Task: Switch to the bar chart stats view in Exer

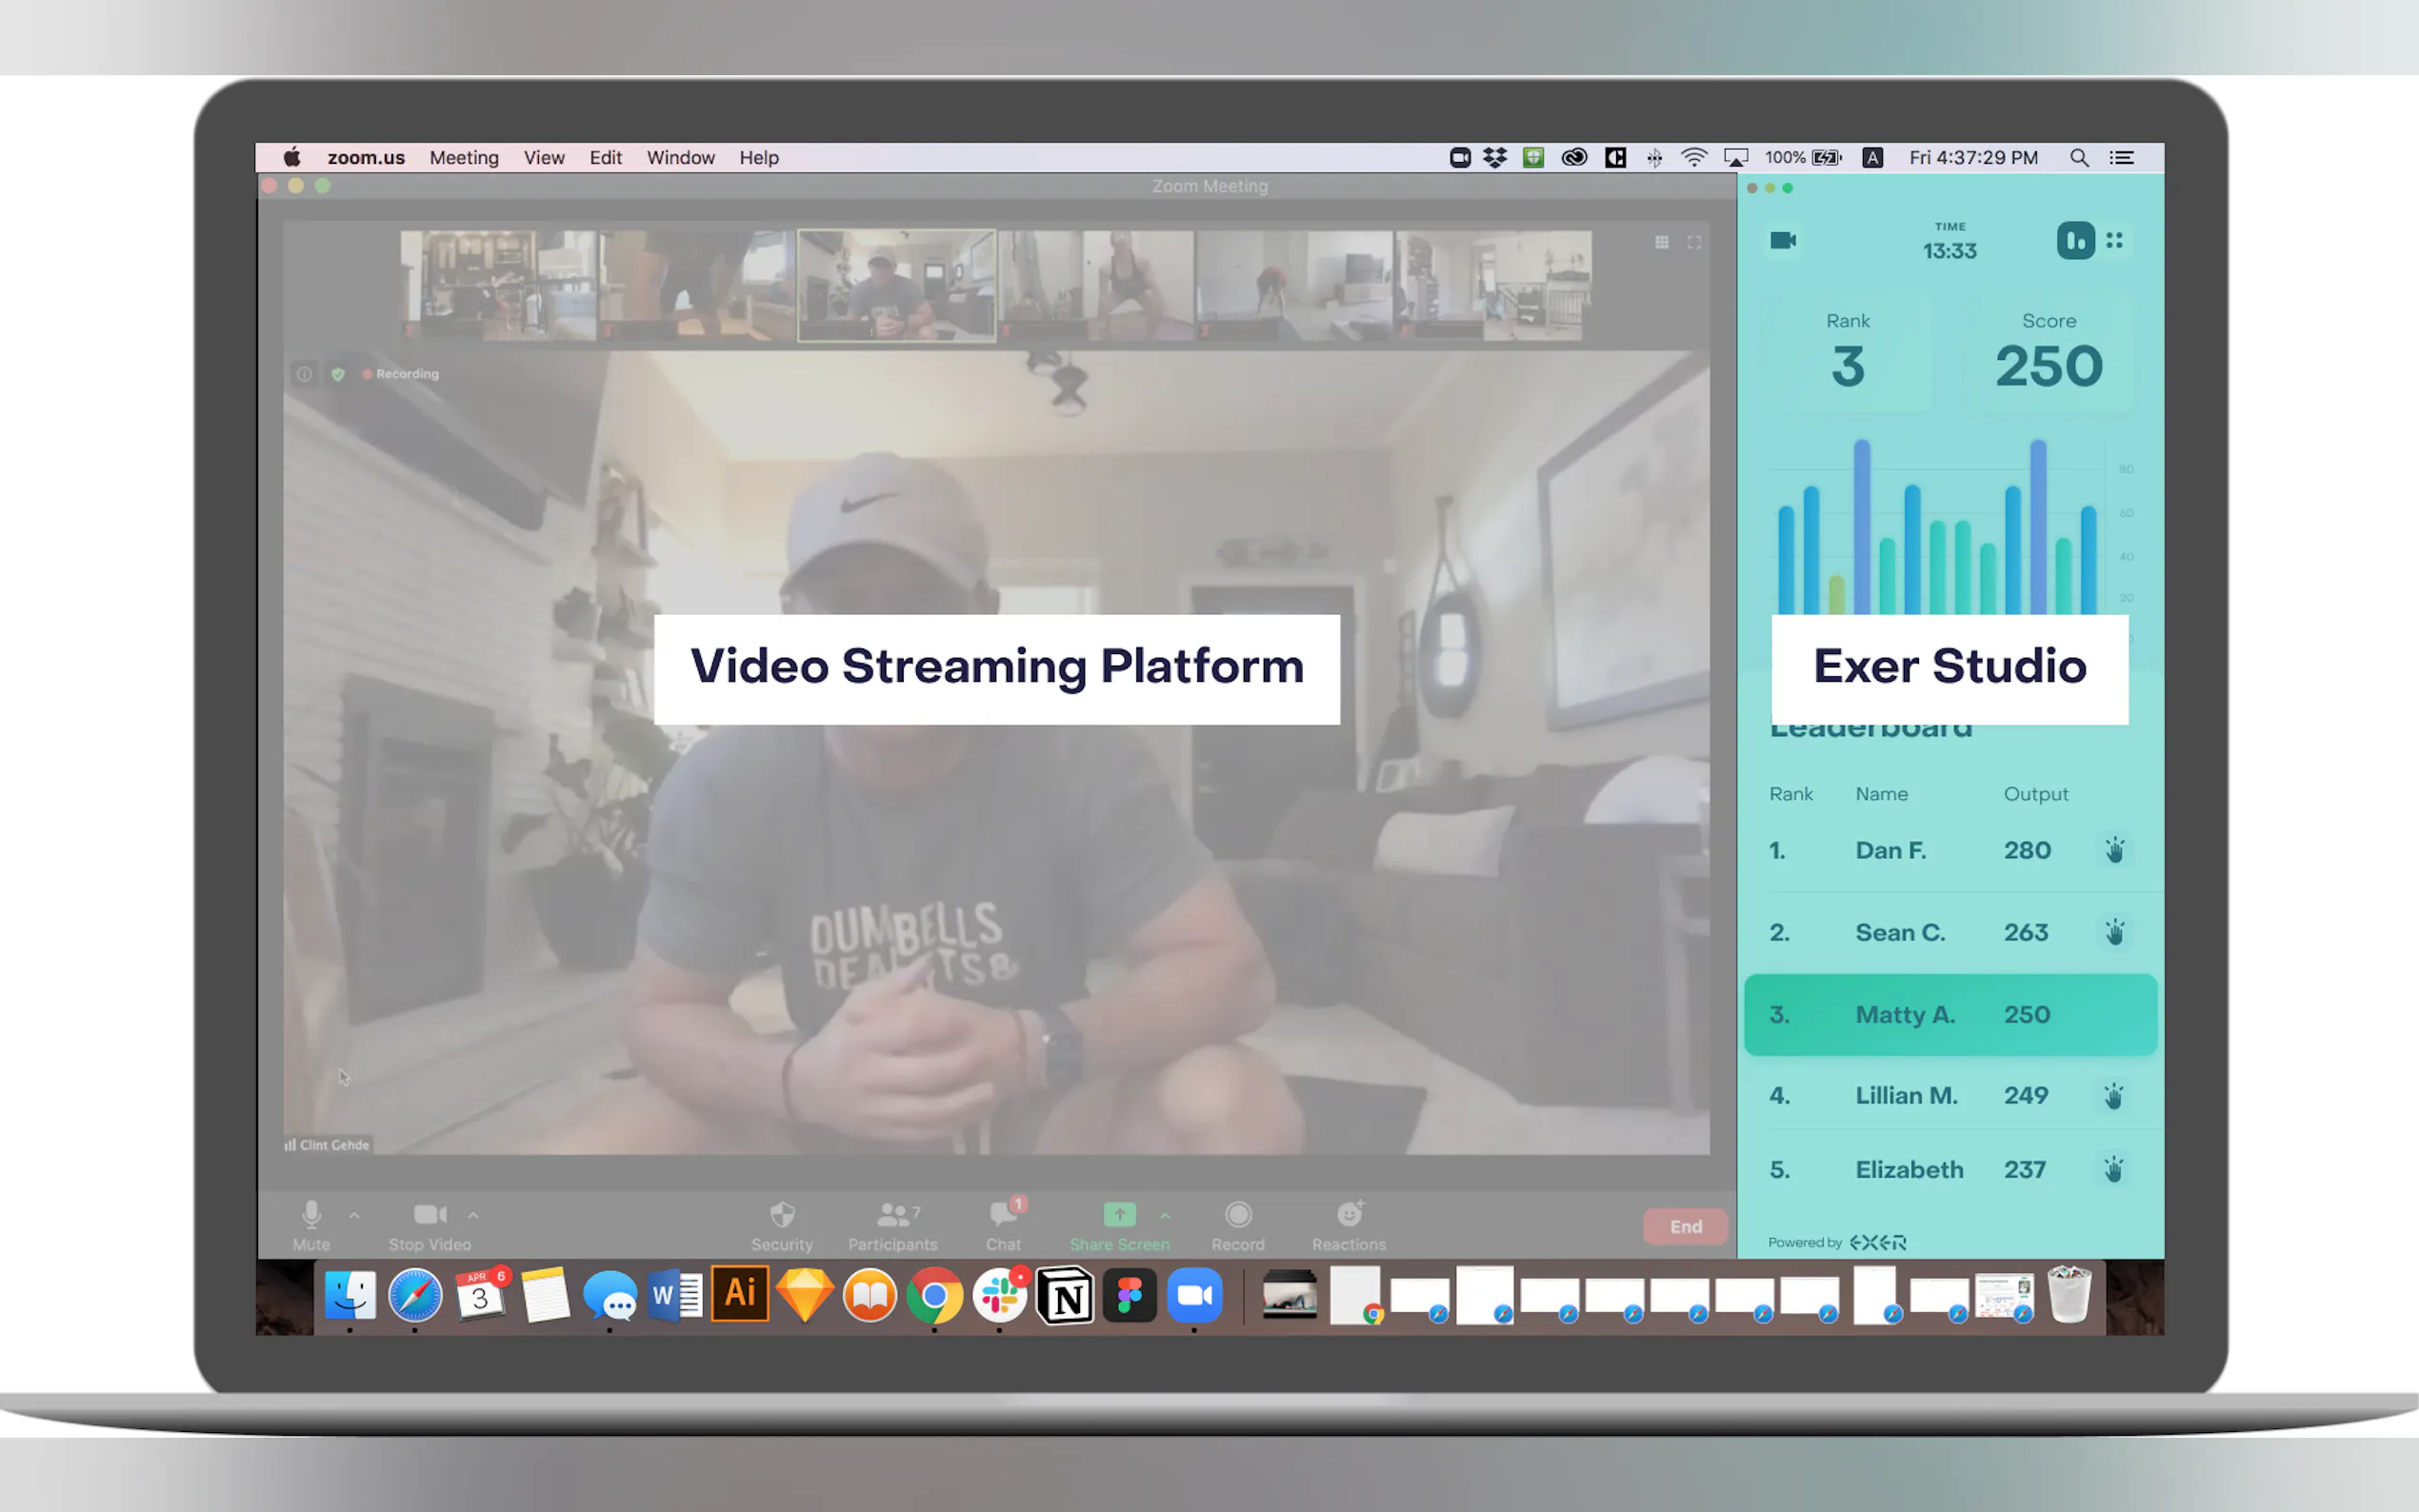Action: point(2075,241)
